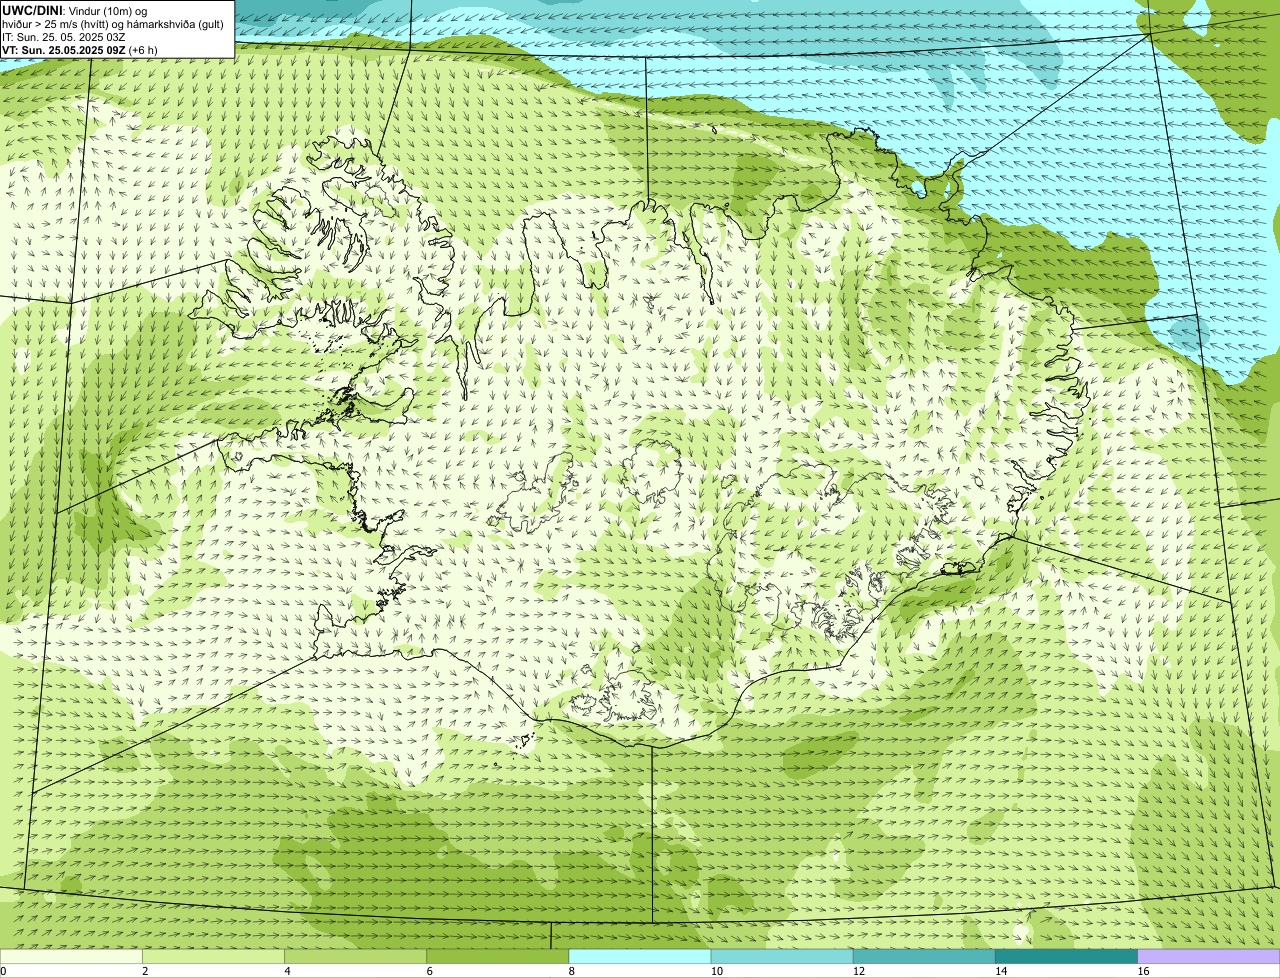The image size is (1280, 978).
Task: Click the pale yellow 0–2 m/s legend swatch
Action: point(71,956)
